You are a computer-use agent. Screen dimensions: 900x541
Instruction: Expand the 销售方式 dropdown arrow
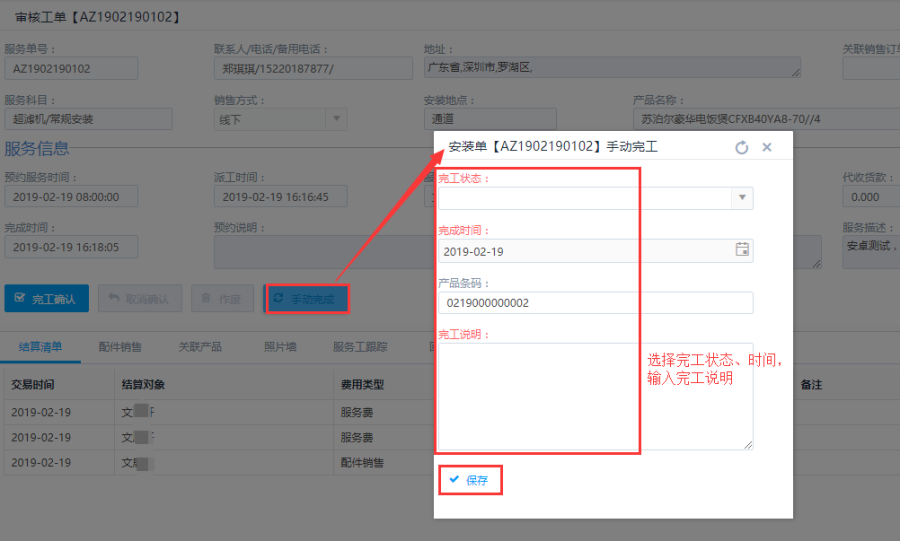(x=336, y=119)
